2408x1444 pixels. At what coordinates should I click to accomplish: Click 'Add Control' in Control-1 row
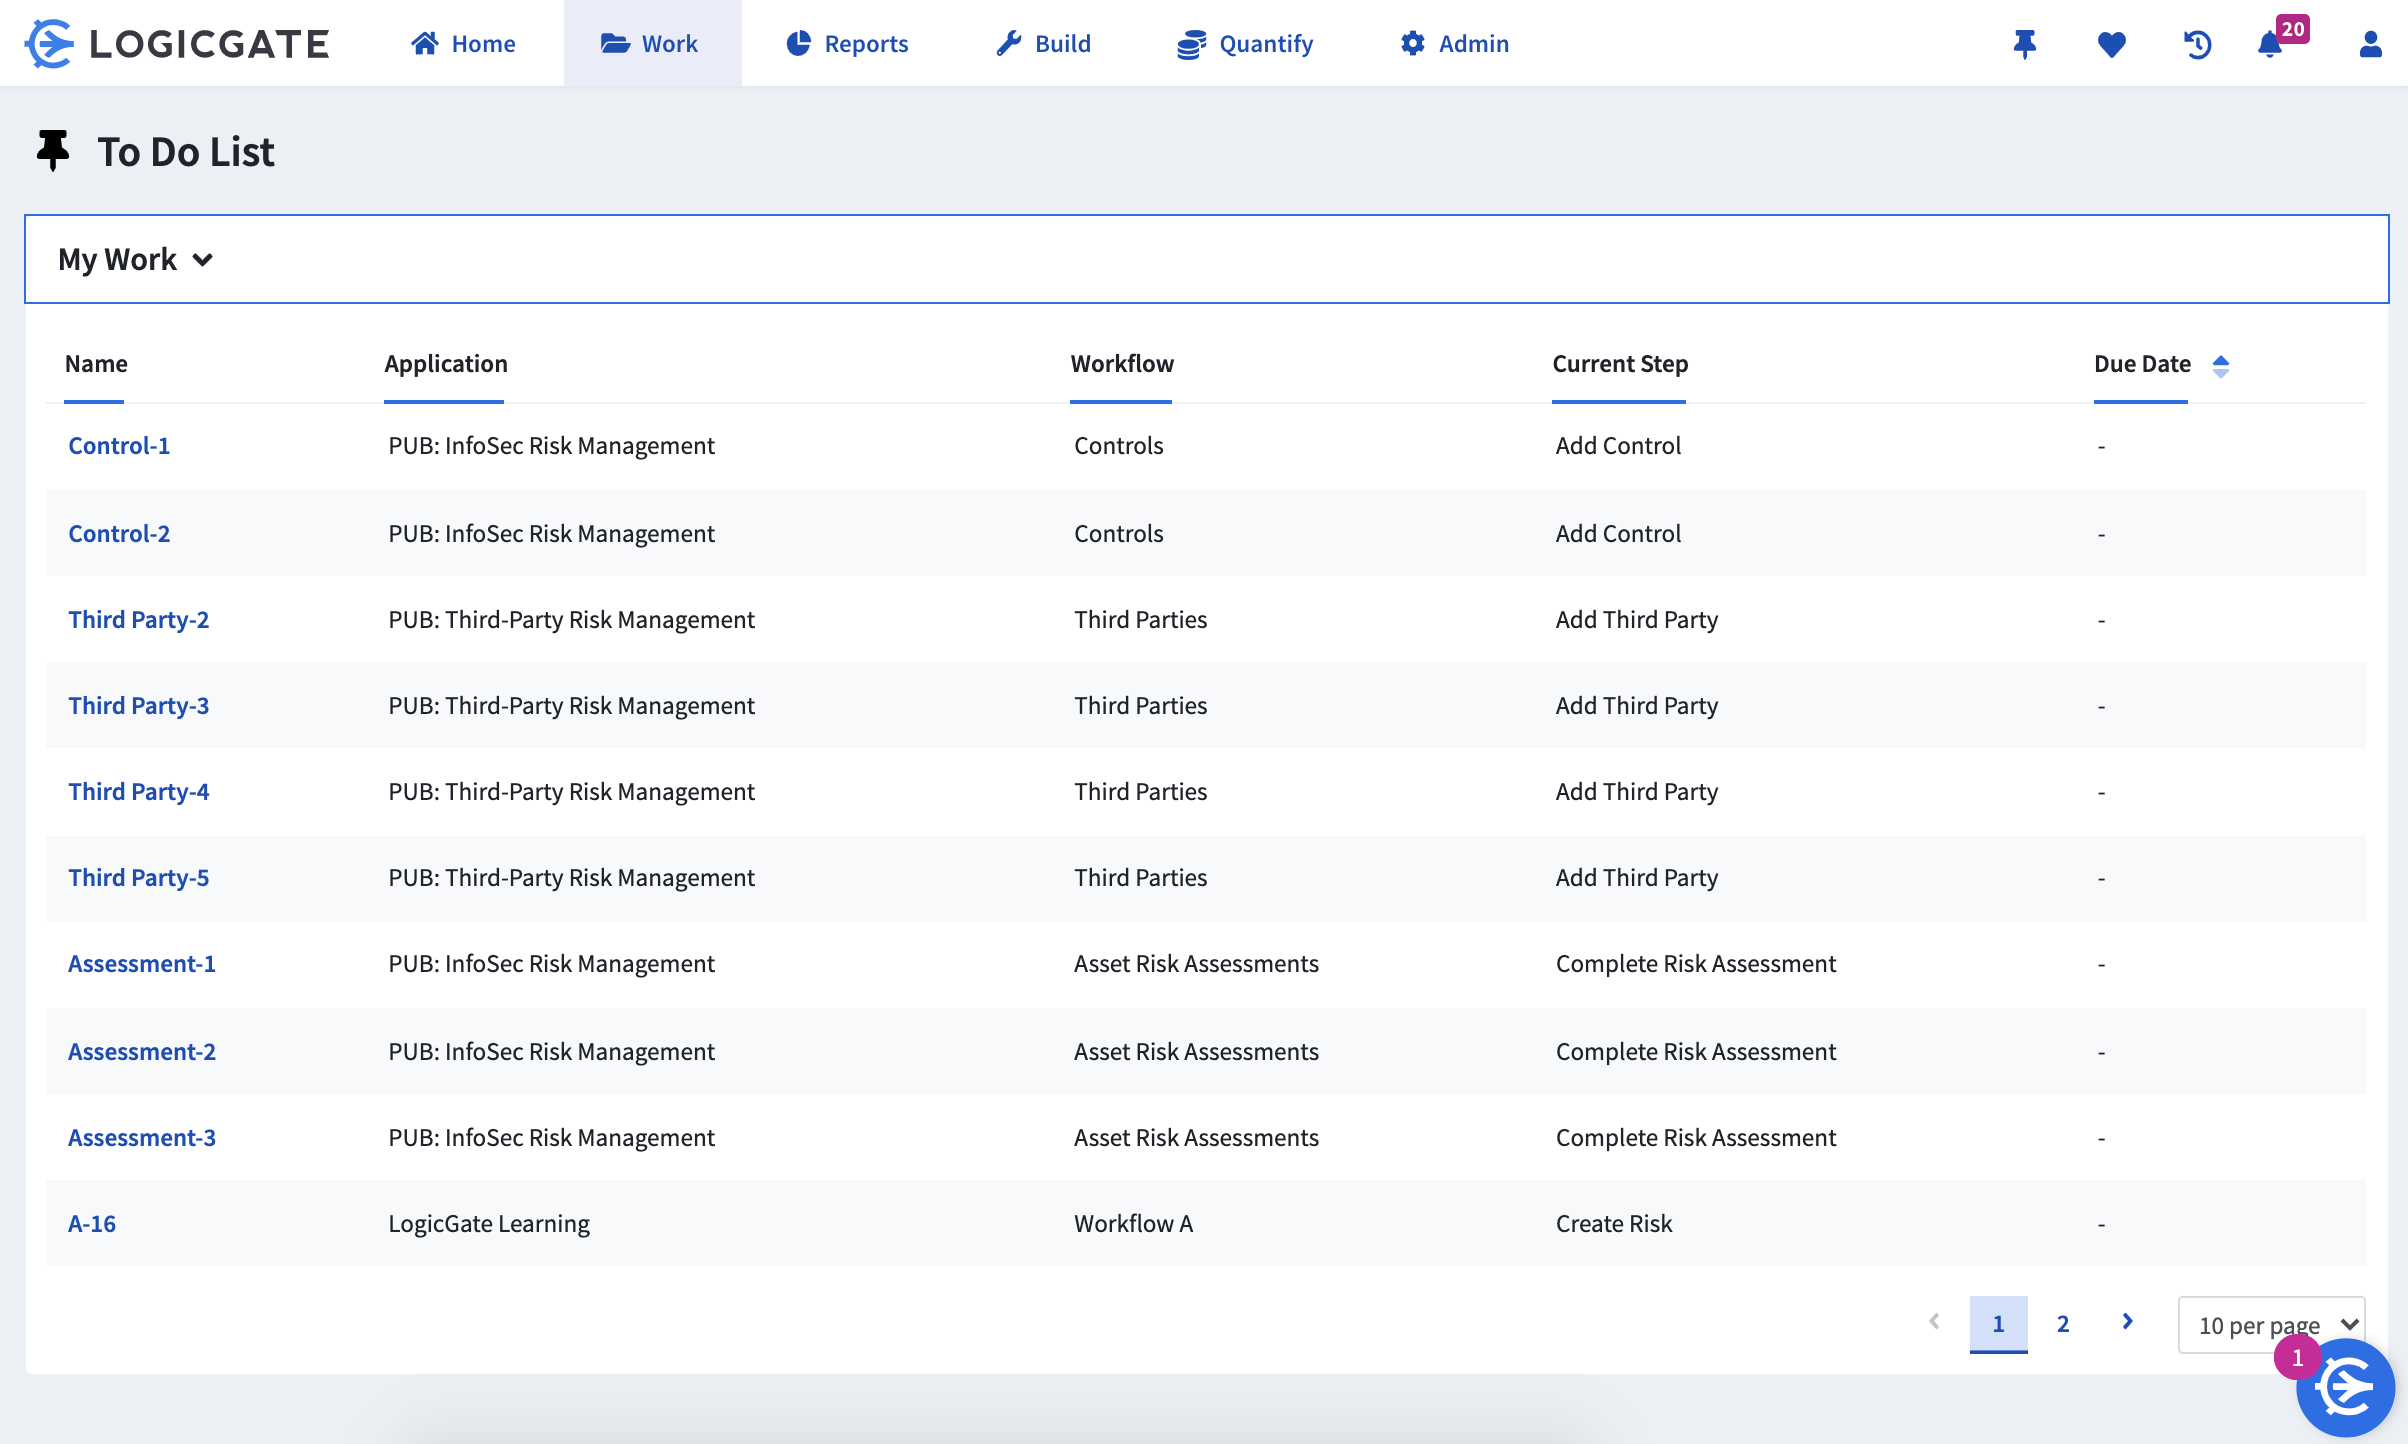coord(1618,446)
